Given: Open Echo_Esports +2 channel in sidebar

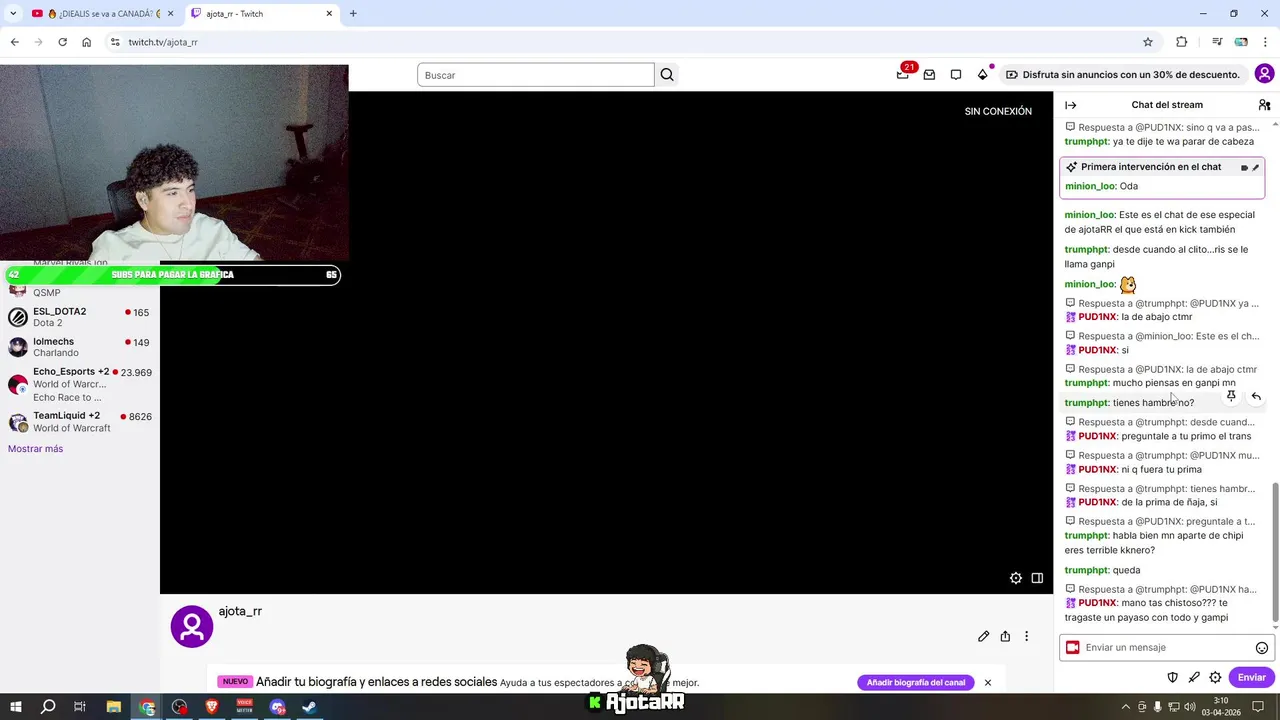Looking at the screenshot, I should click(78, 384).
